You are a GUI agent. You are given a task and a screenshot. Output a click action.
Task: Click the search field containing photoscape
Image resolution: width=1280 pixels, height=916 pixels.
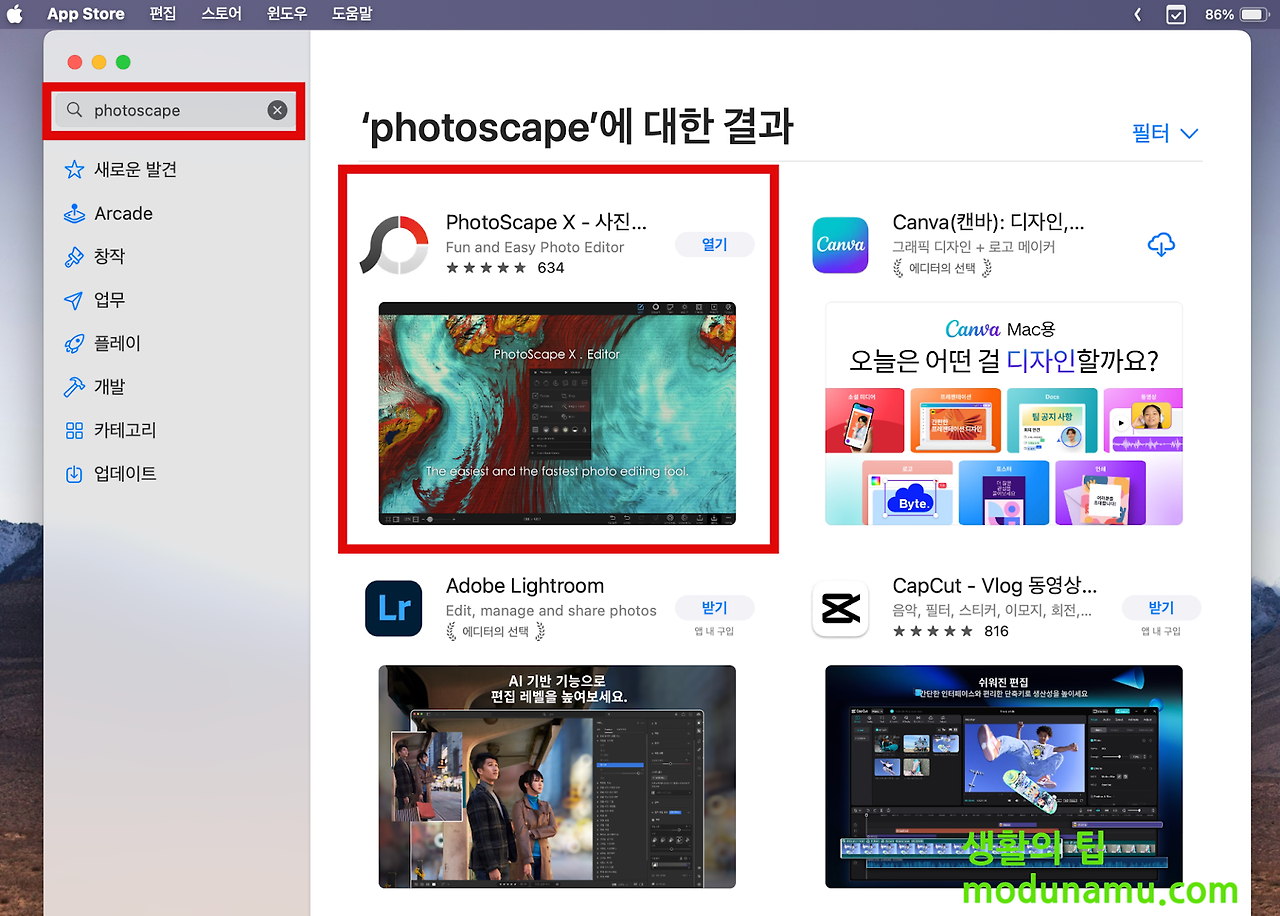(175, 110)
